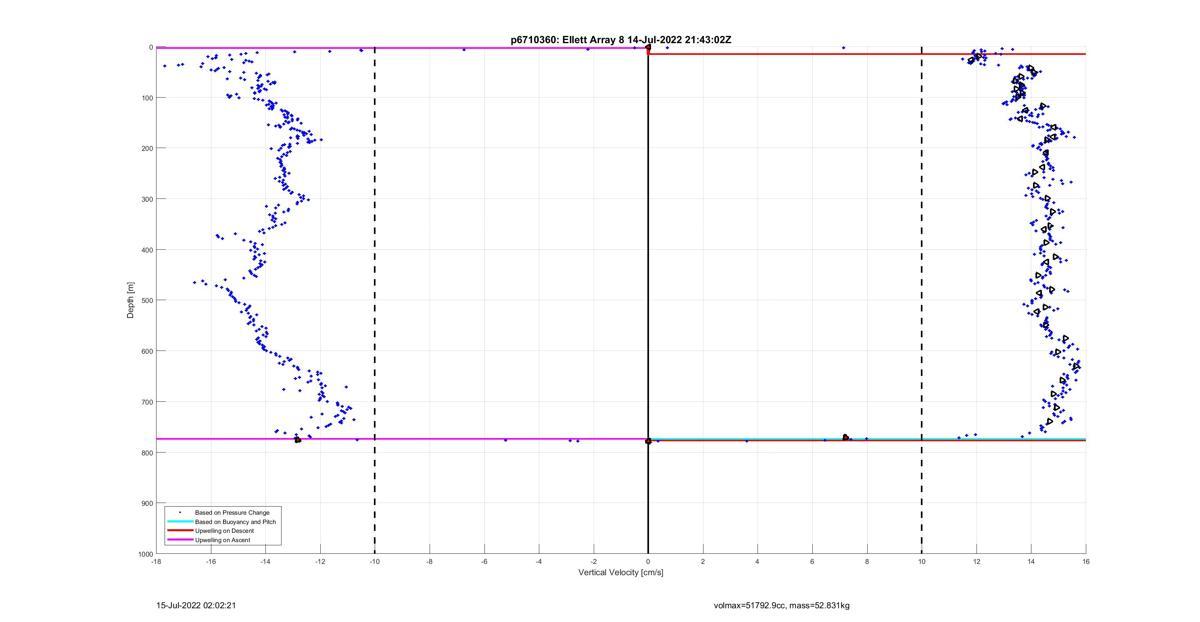Click the depth tick label '800'
The width and height of the screenshot is (1200, 622).
(x=146, y=452)
